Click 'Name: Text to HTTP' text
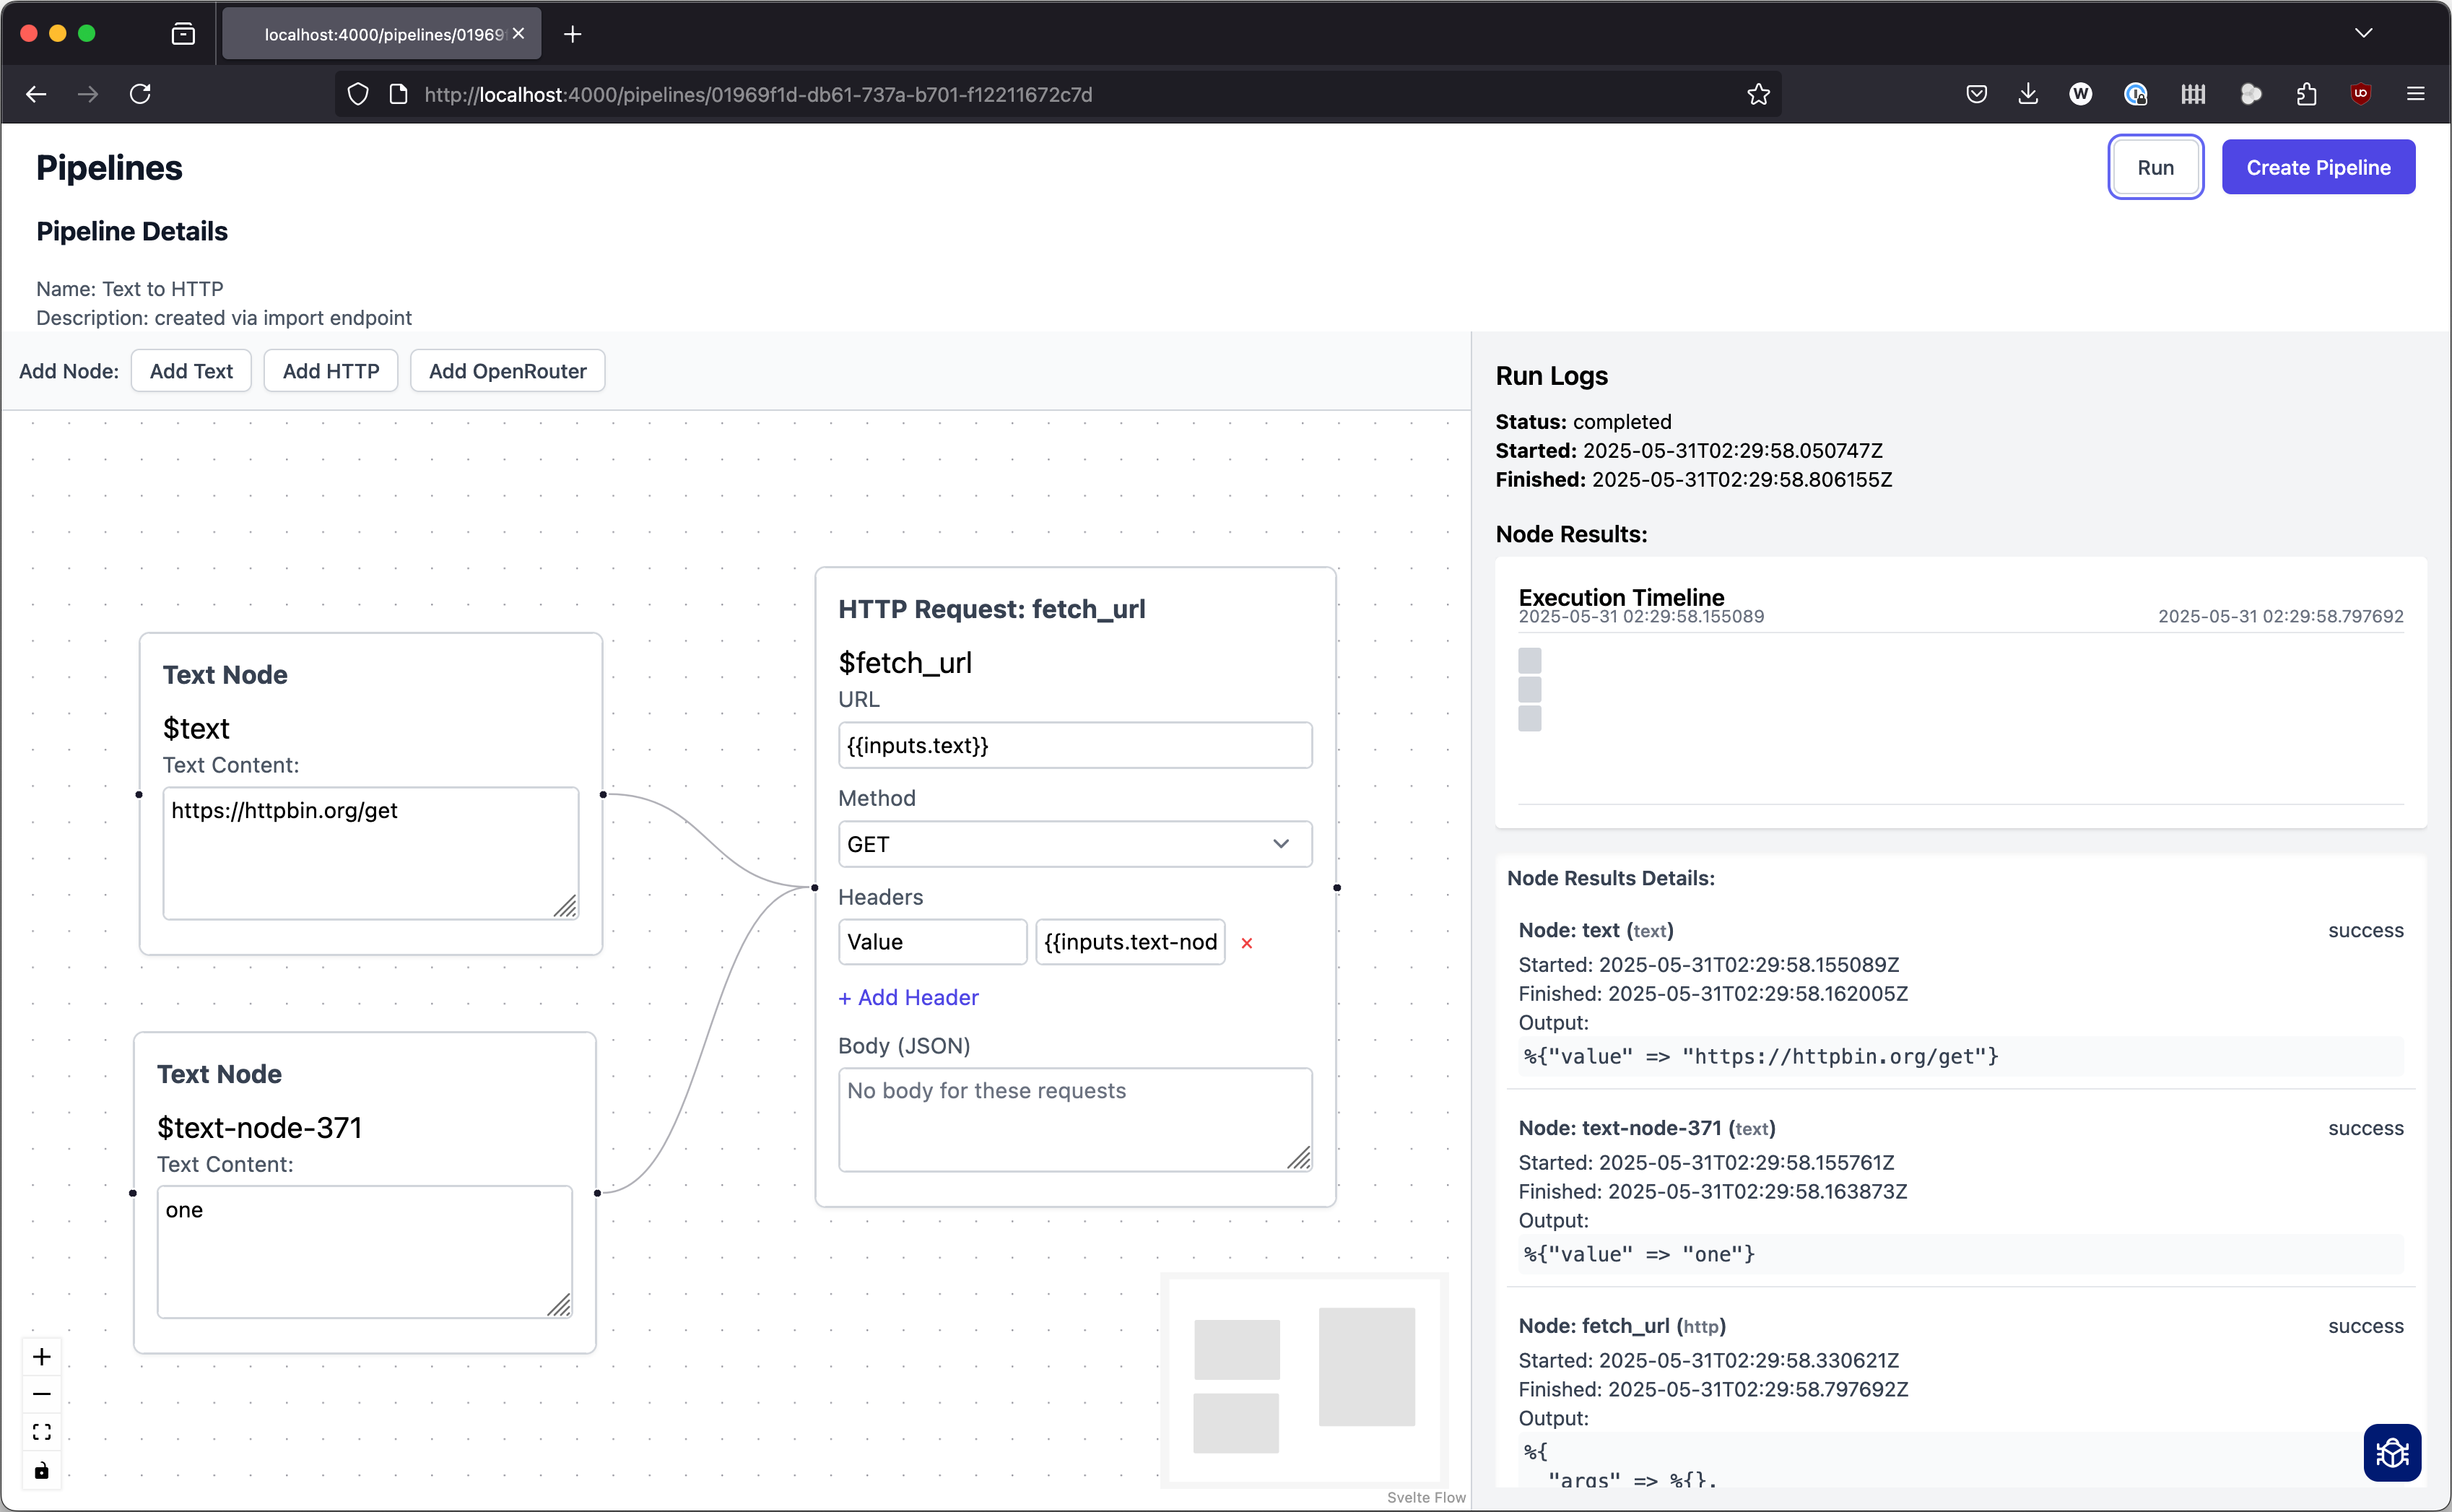The height and width of the screenshot is (1512, 2452). [x=130, y=289]
